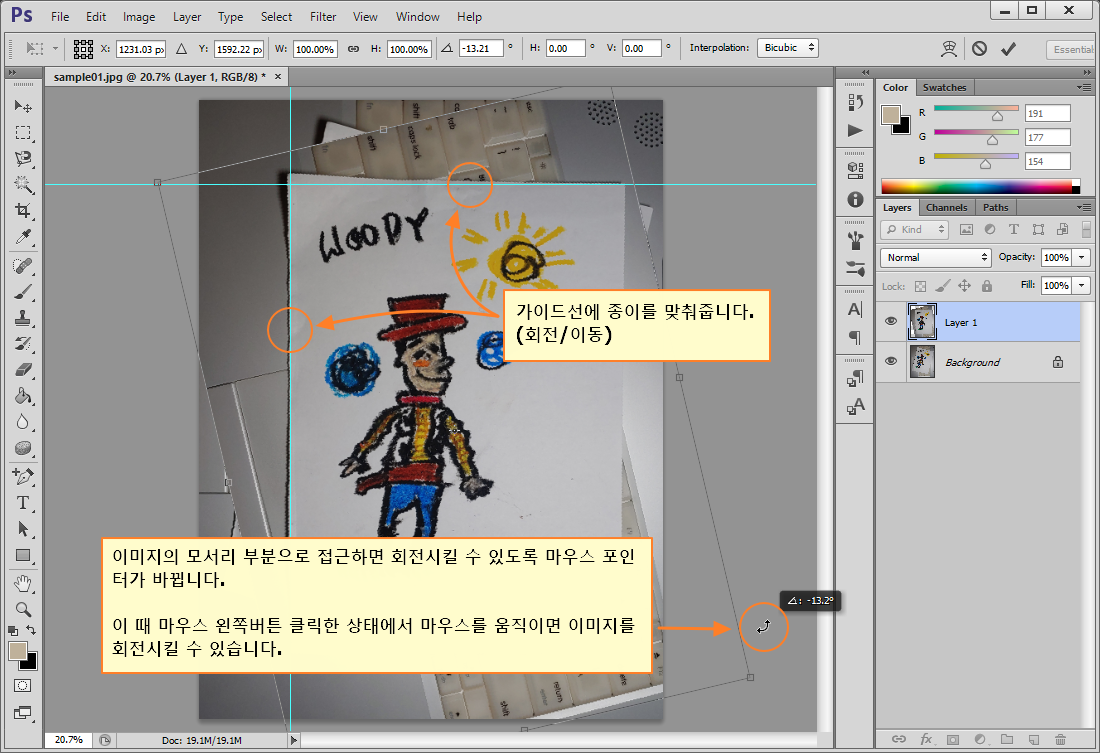Toggle lock position
The height and width of the screenshot is (753, 1100).
pyautogui.click(x=965, y=286)
